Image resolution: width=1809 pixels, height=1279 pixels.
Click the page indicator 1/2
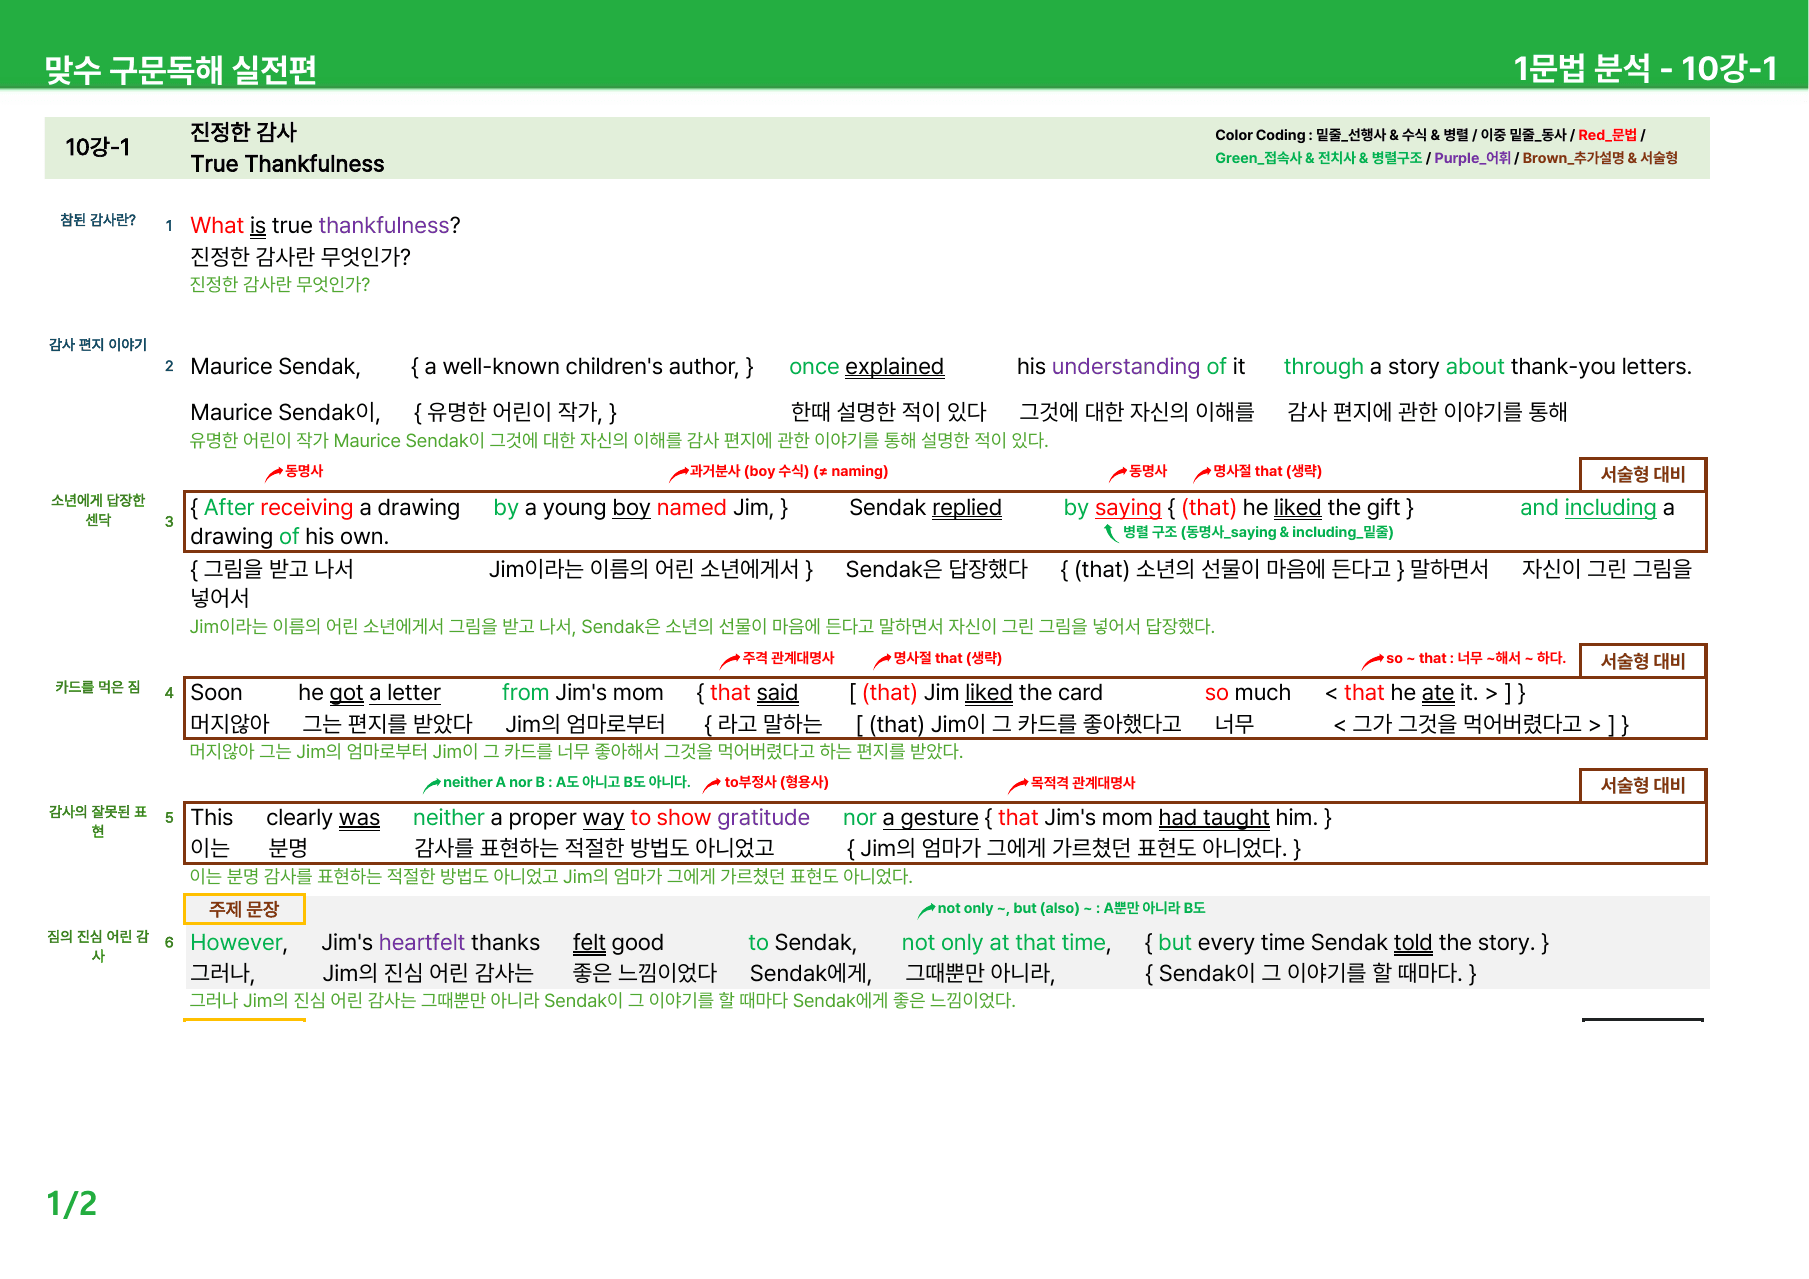72,1203
